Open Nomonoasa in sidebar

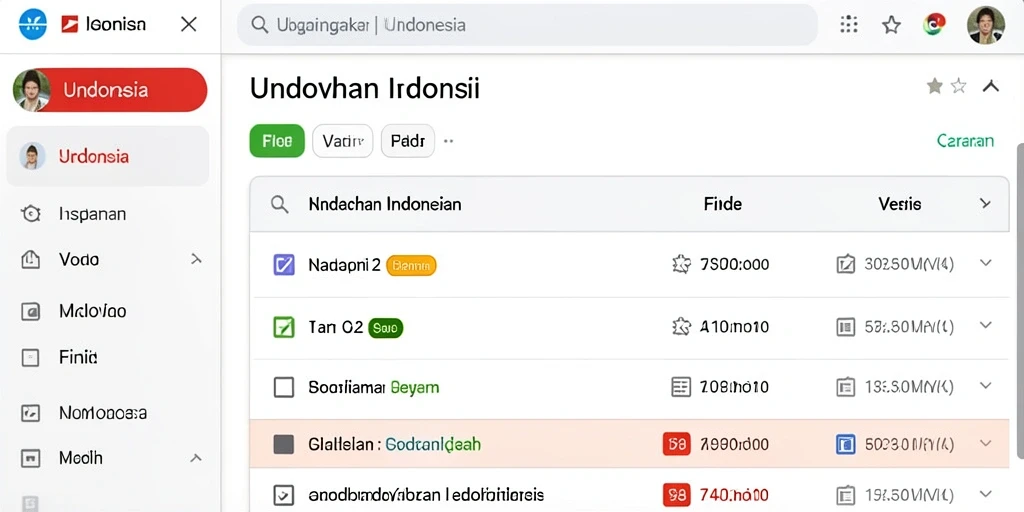tap(103, 413)
